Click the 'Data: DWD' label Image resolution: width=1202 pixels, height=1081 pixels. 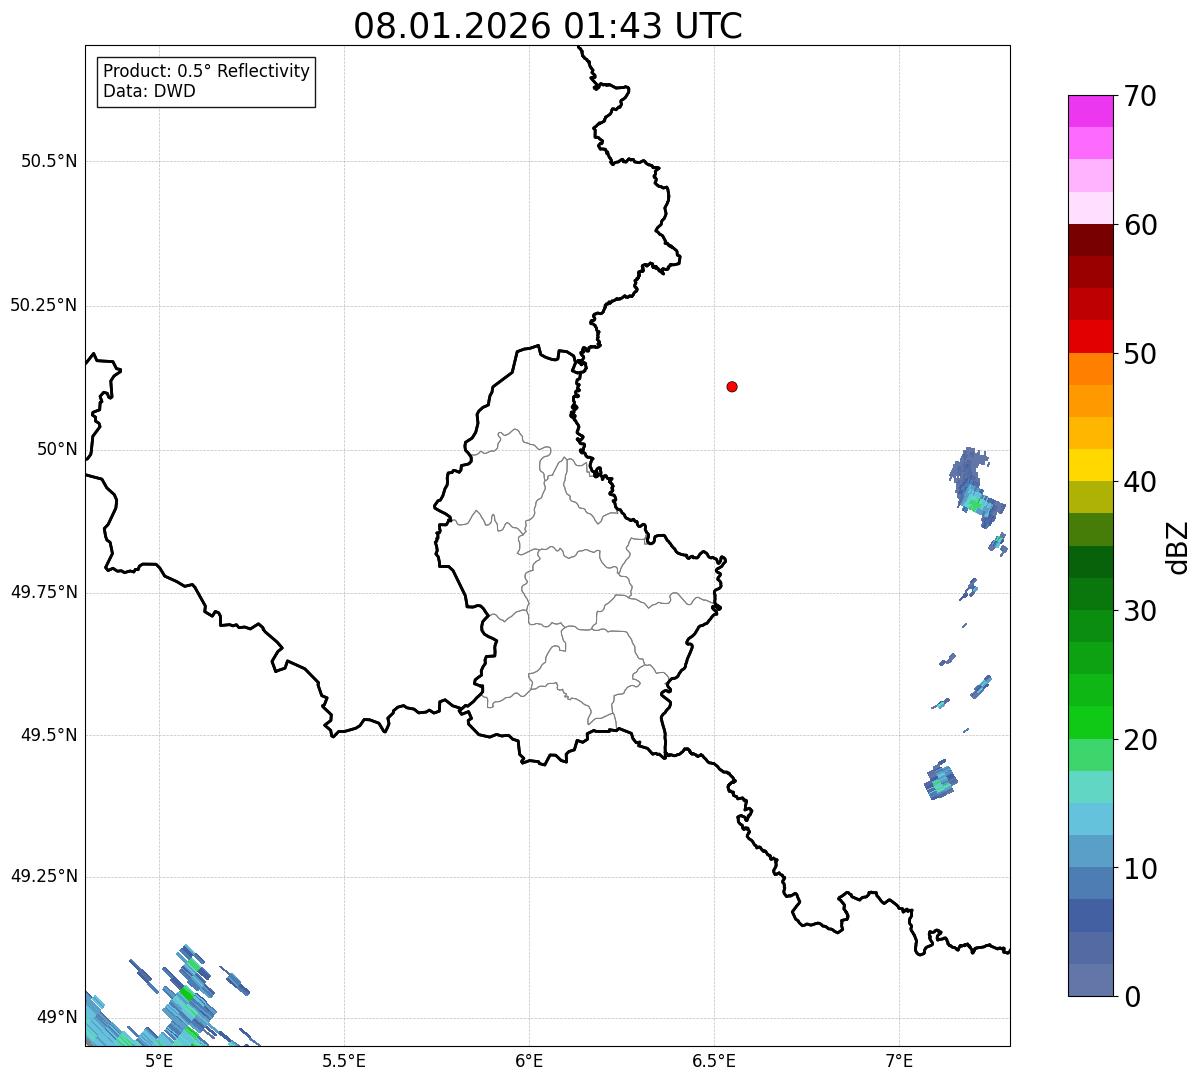coord(149,92)
